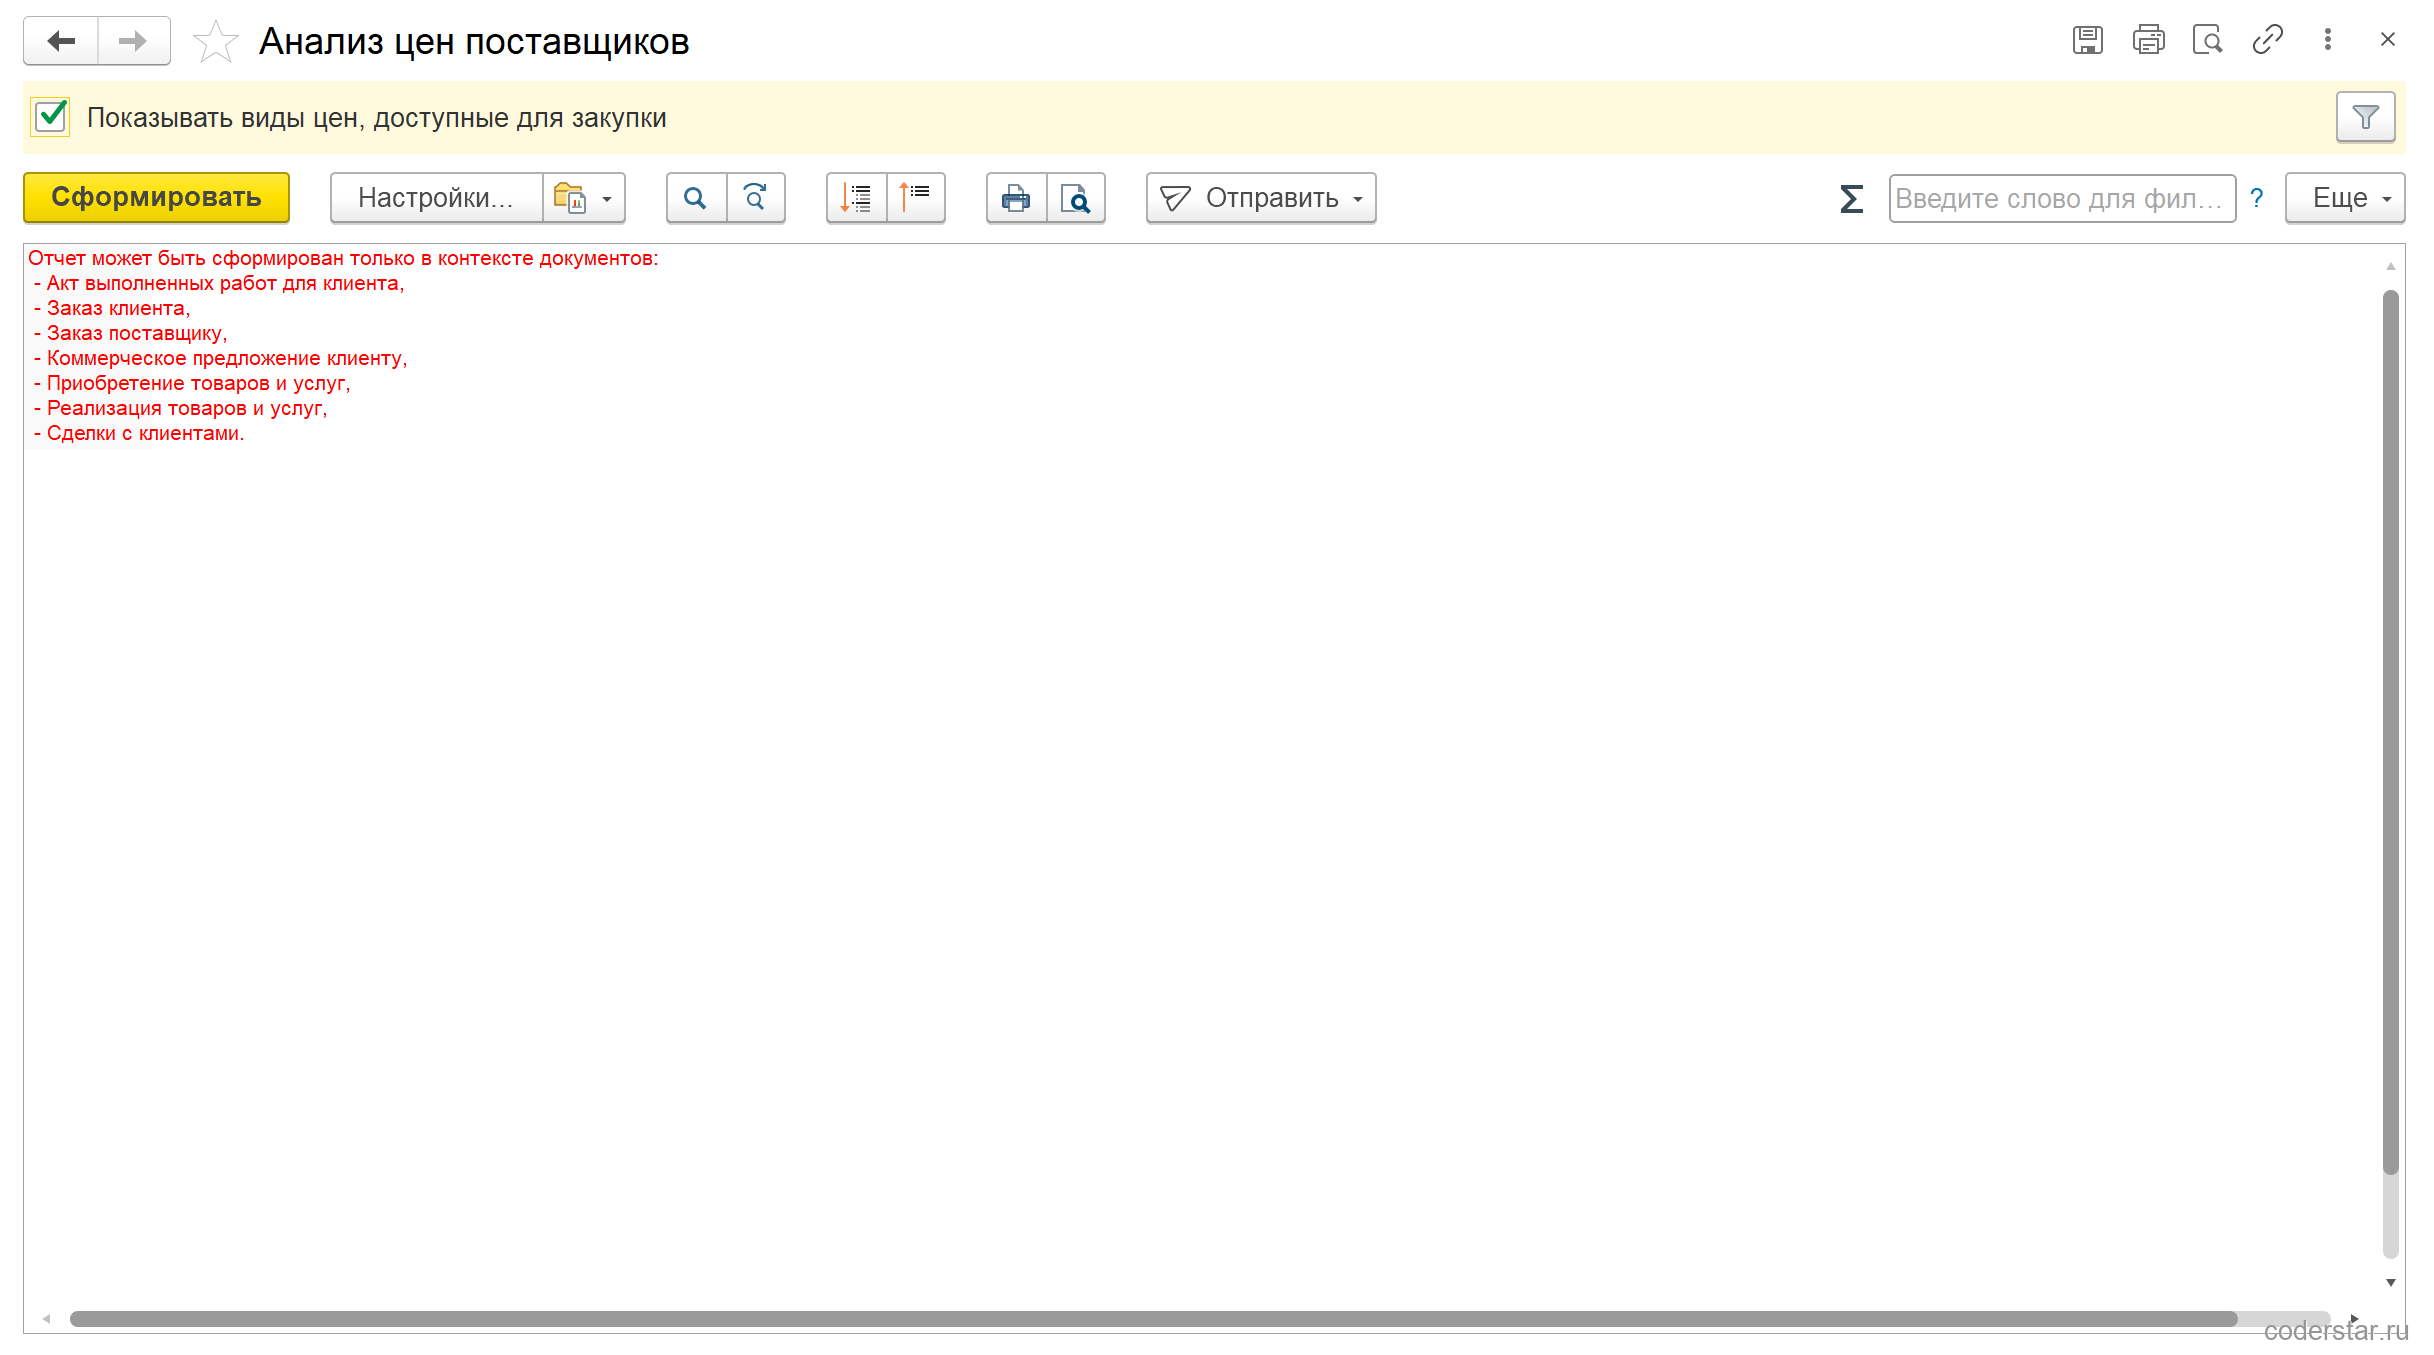Screen dimensions: 2434x1355
Task: Click the vertical scrollbar thumb
Action: click(2391, 730)
